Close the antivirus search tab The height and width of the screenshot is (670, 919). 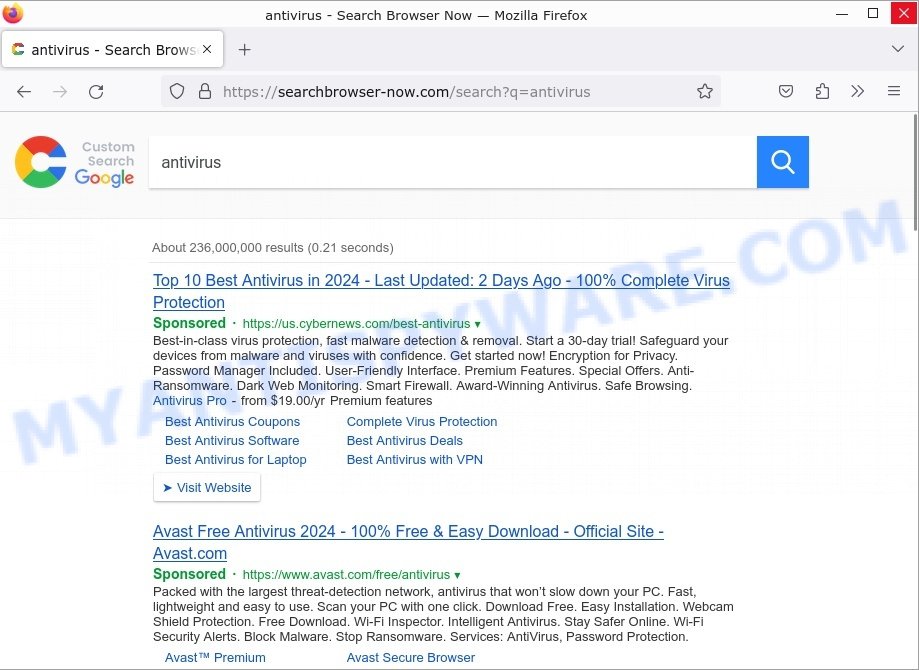click(207, 49)
